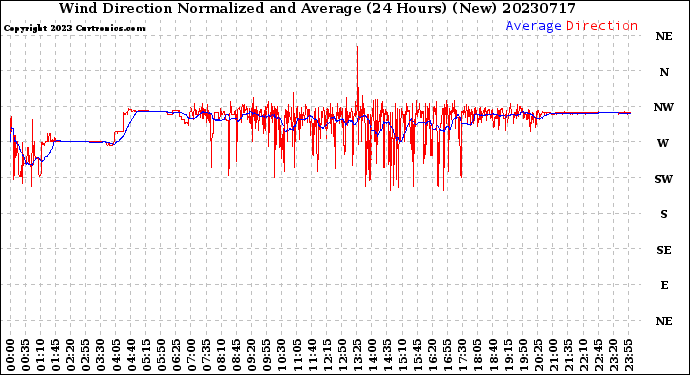Image resolution: width=690 pixels, height=375 pixels.
Task: Select the "15:45" time axis label
Action: click(418, 355)
